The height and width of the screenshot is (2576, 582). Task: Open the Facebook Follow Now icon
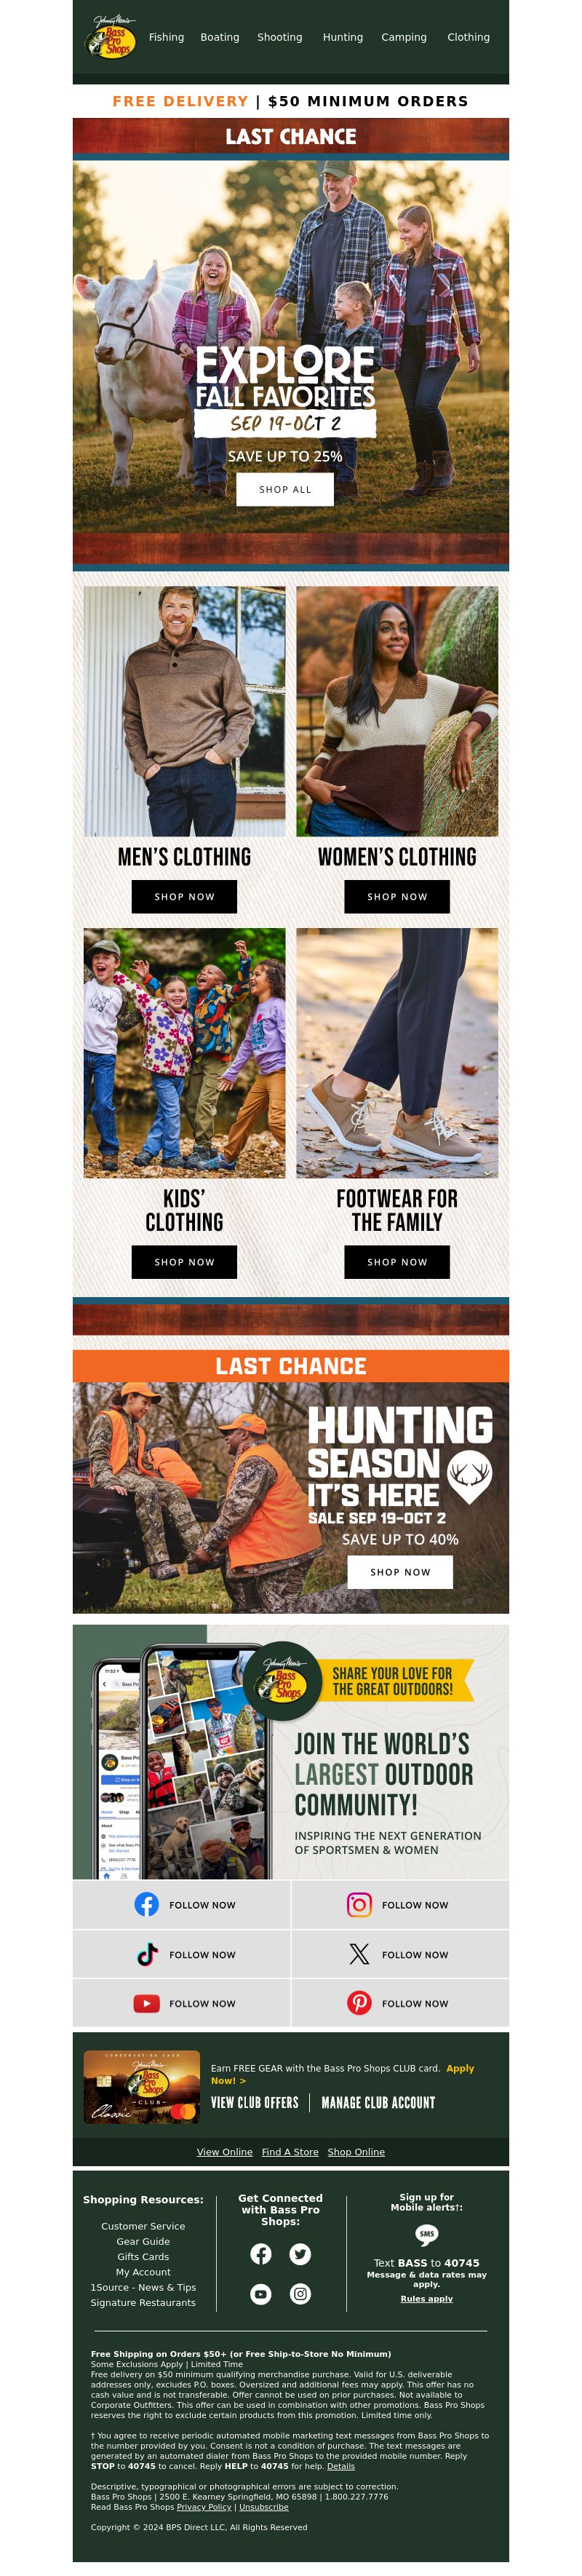pos(146,1904)
